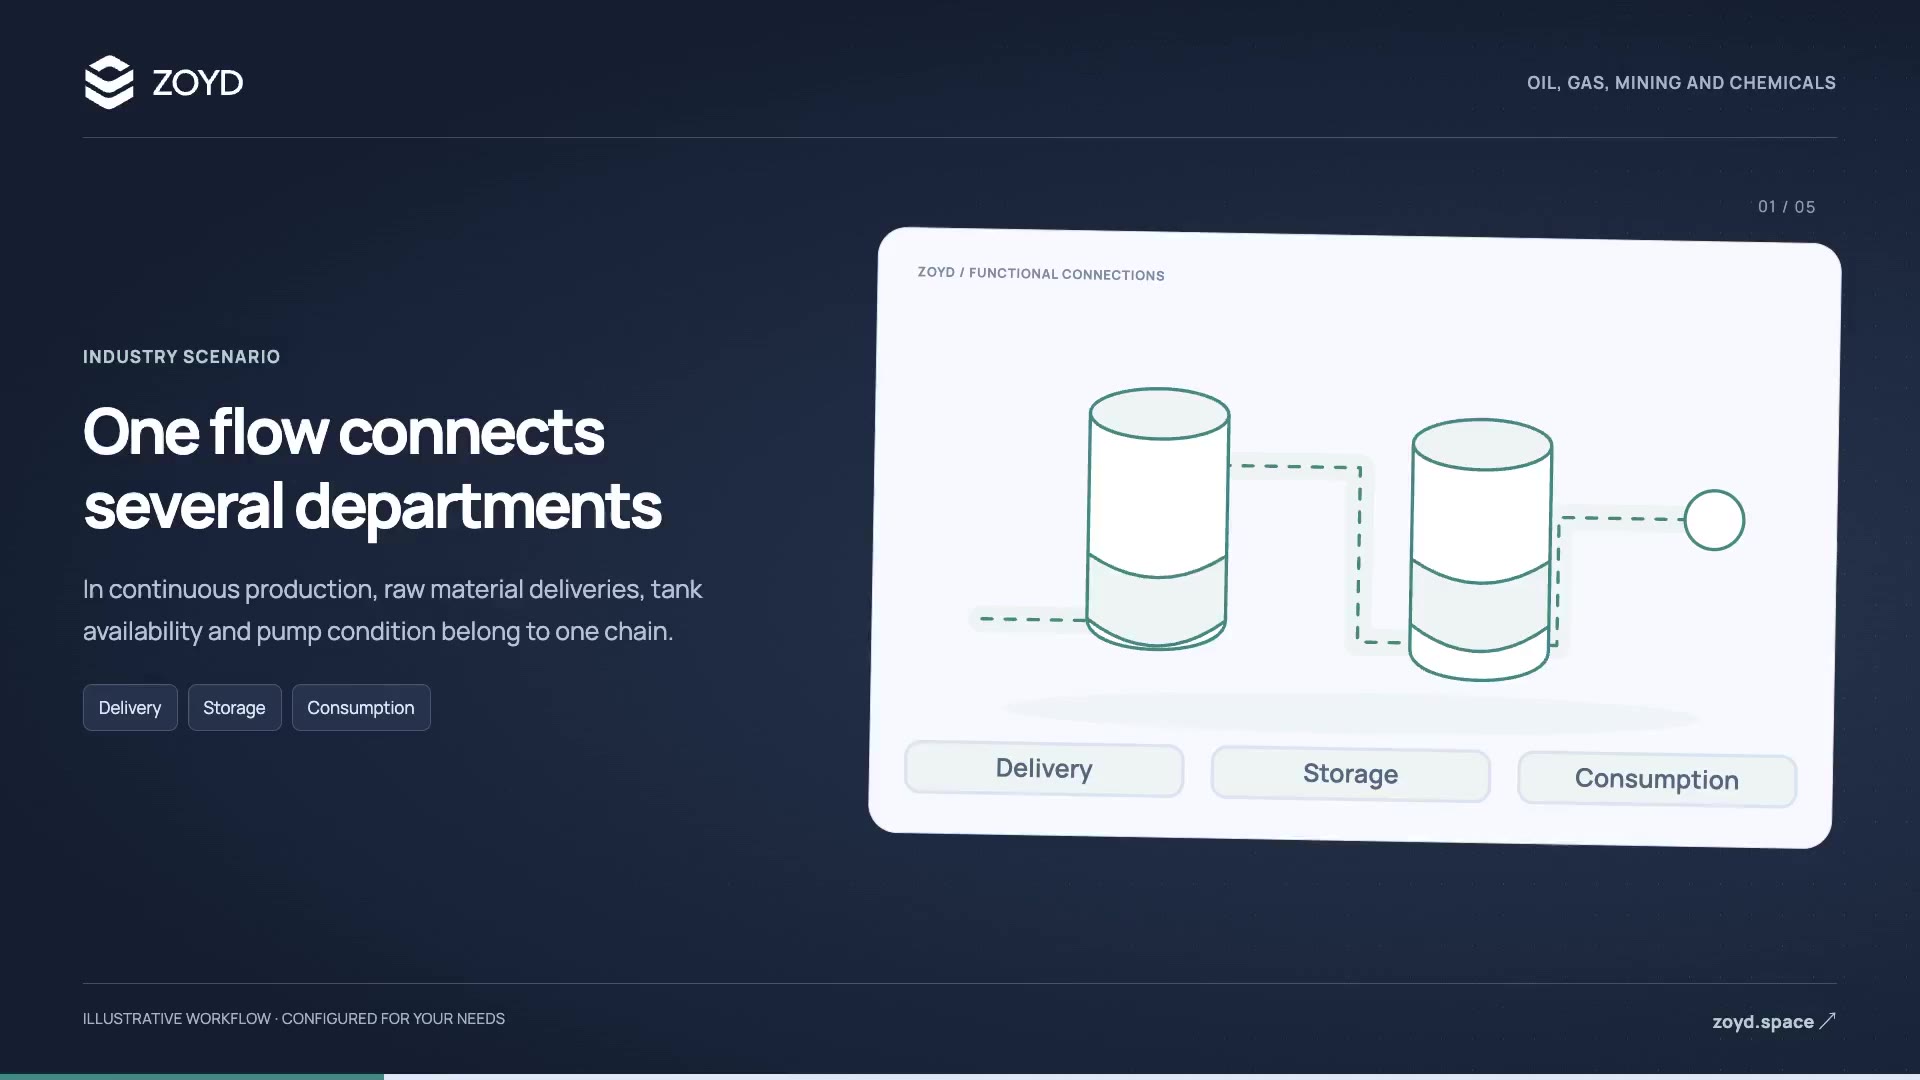The height and width of the screenshot is (1080, 1920).
Task: Open the Storage stage in diagram card
Action: click(1351, 774)
